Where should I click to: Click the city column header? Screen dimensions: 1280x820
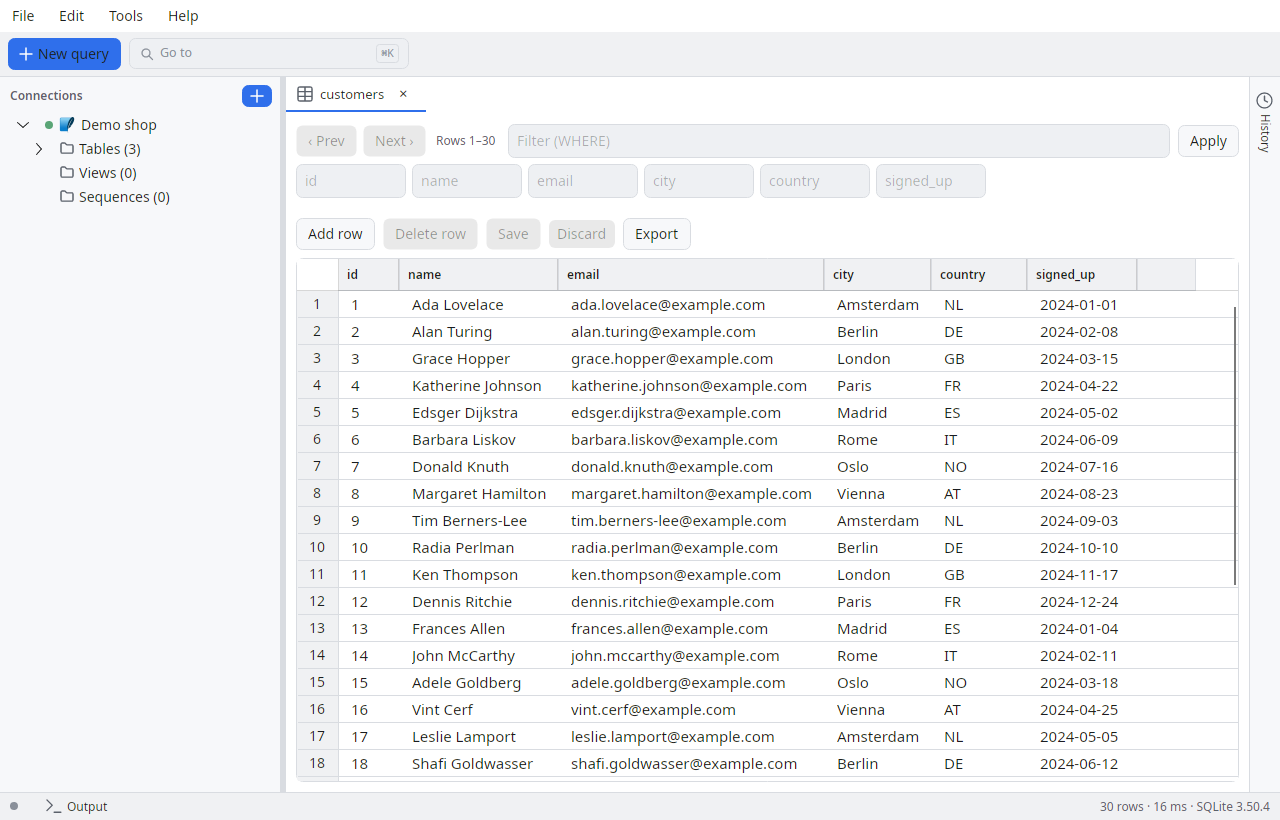(x=877, y=274)
